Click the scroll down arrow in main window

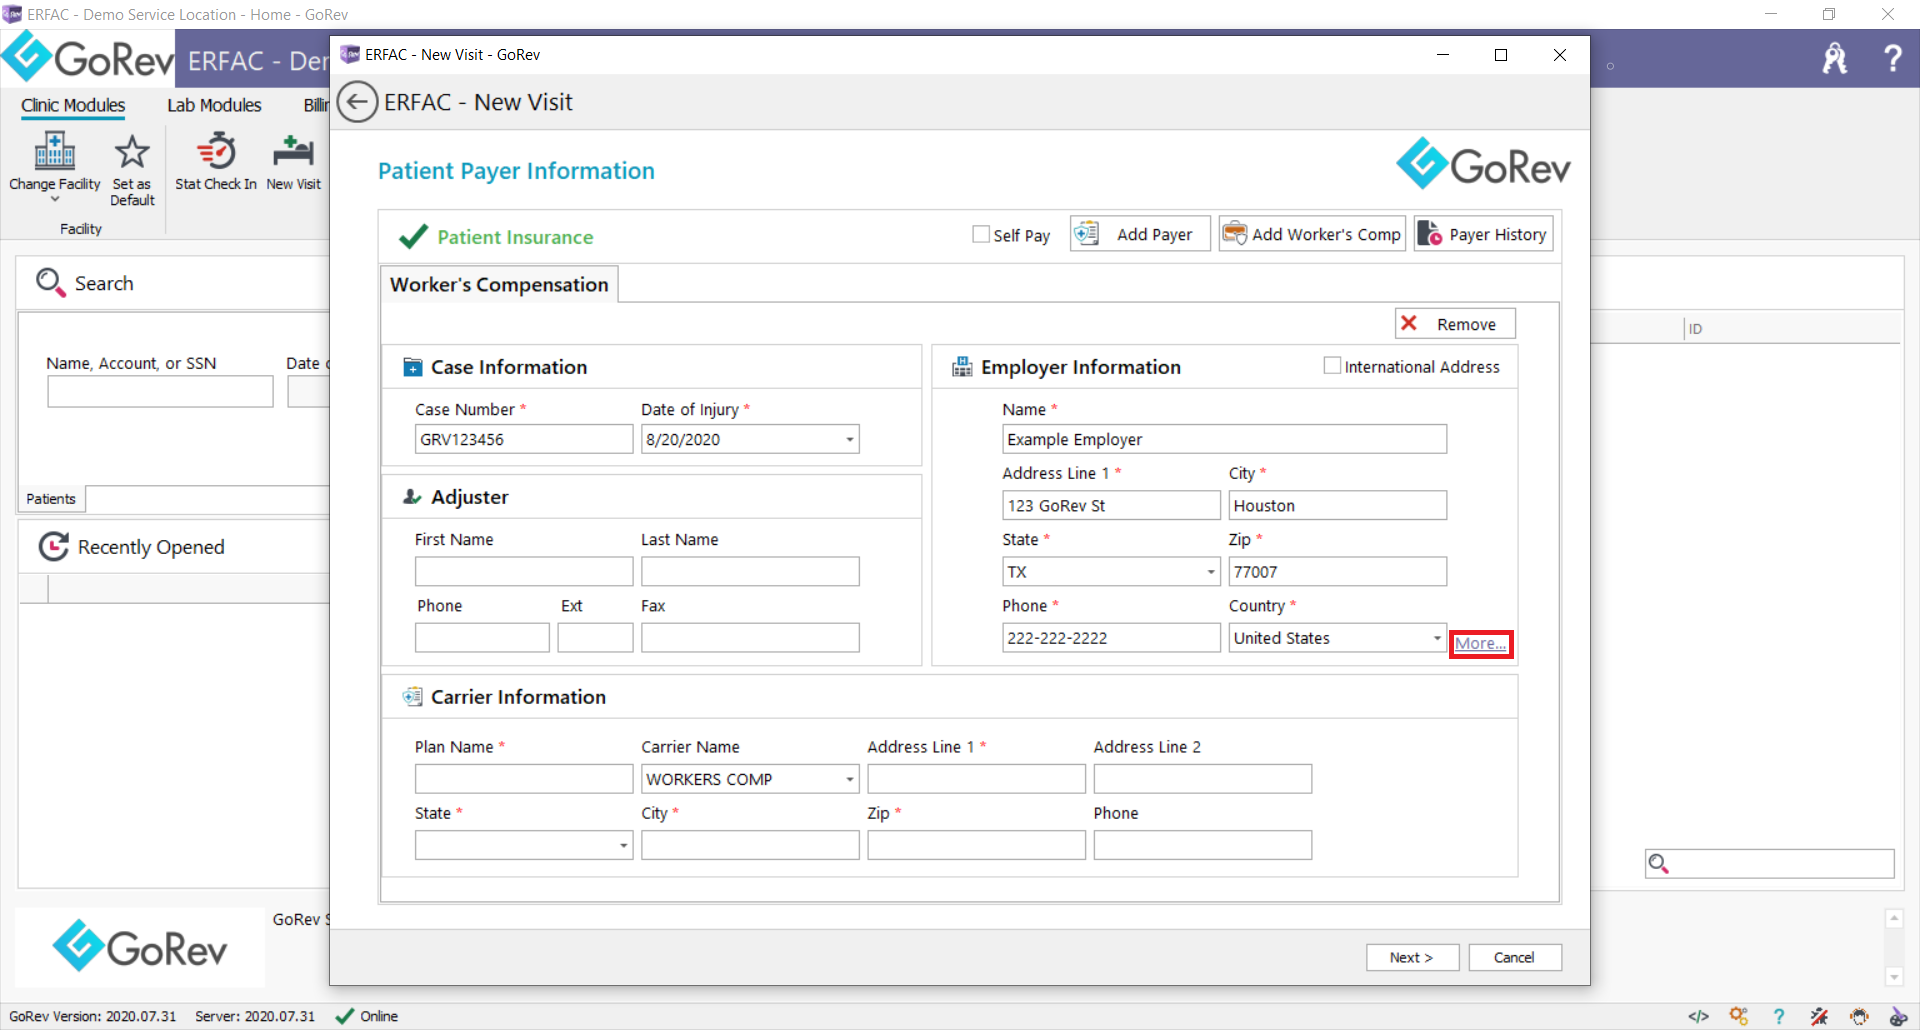1894,976
